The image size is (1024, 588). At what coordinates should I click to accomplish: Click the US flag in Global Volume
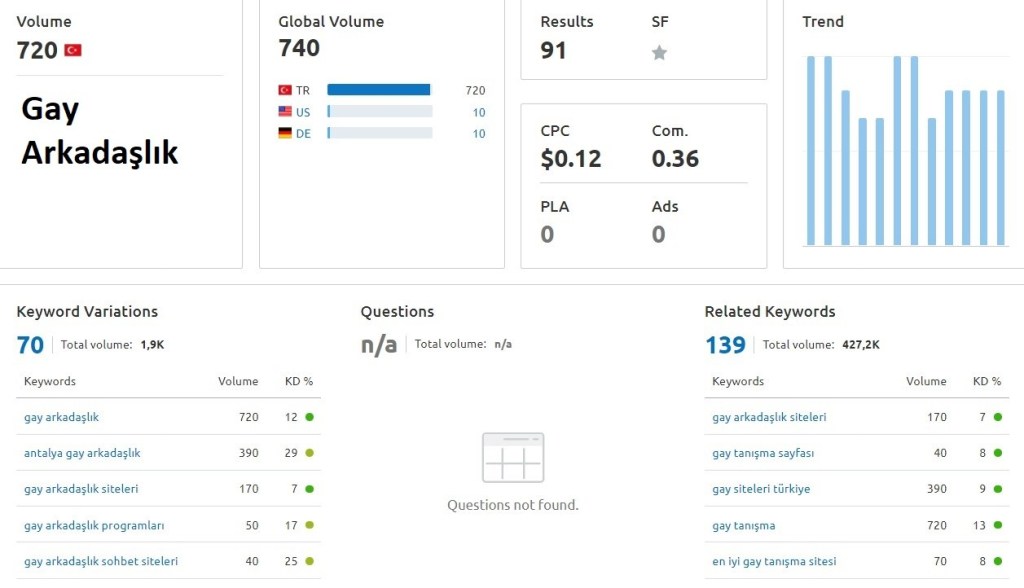coord(285,112)
